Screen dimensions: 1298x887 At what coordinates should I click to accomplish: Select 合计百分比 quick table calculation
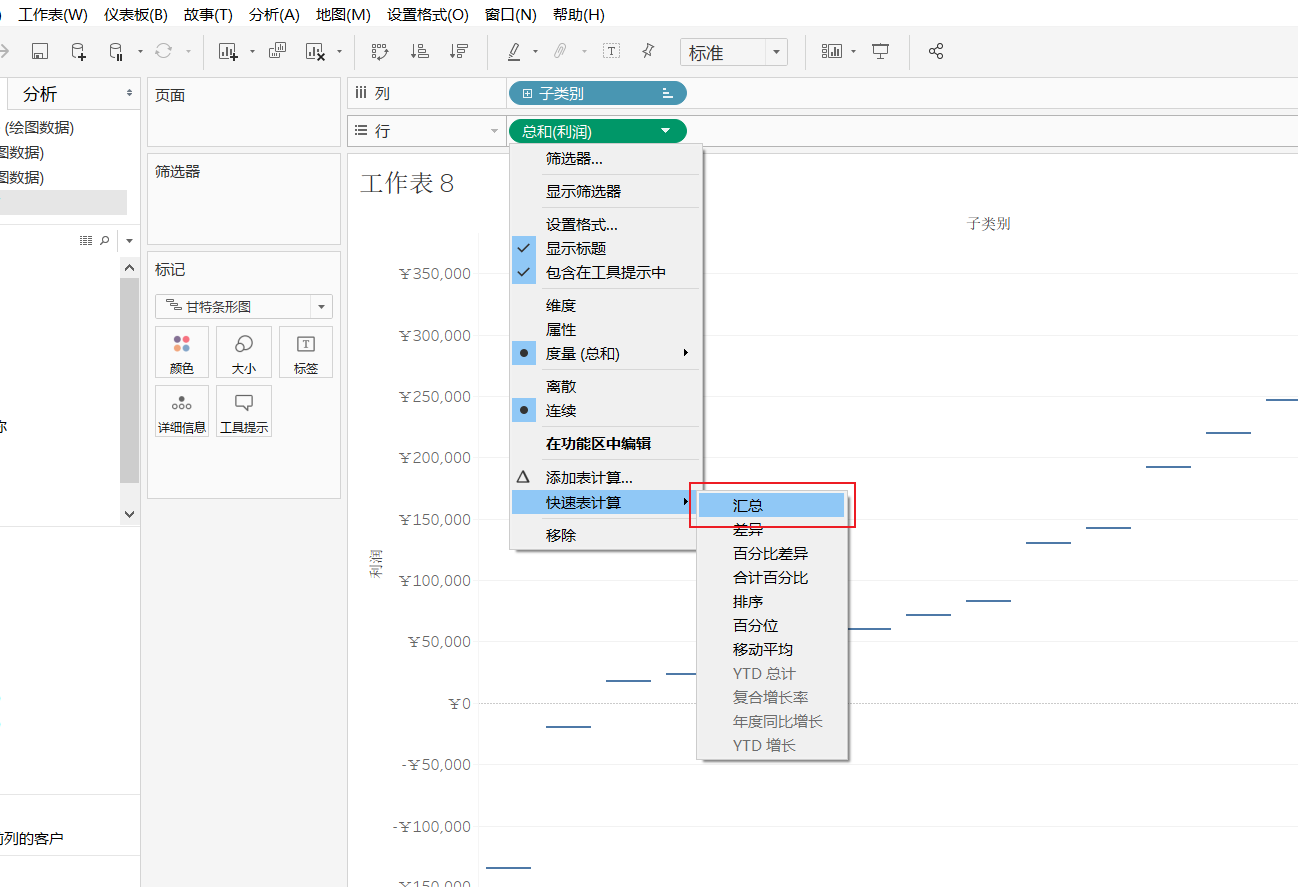point(772,577)
